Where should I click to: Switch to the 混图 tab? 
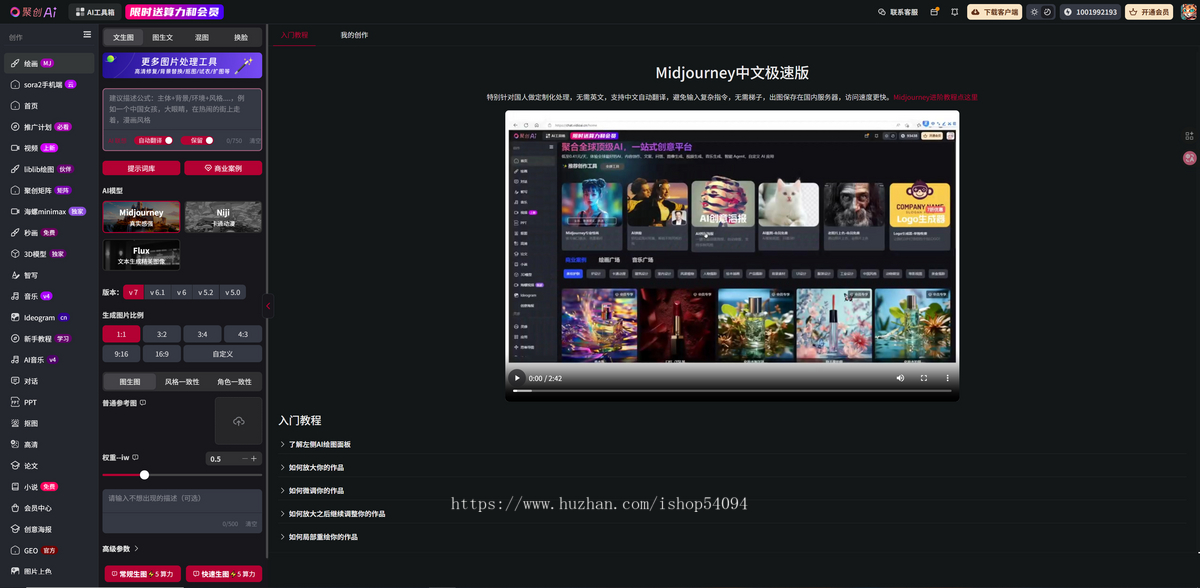click(x=202, y=37)
